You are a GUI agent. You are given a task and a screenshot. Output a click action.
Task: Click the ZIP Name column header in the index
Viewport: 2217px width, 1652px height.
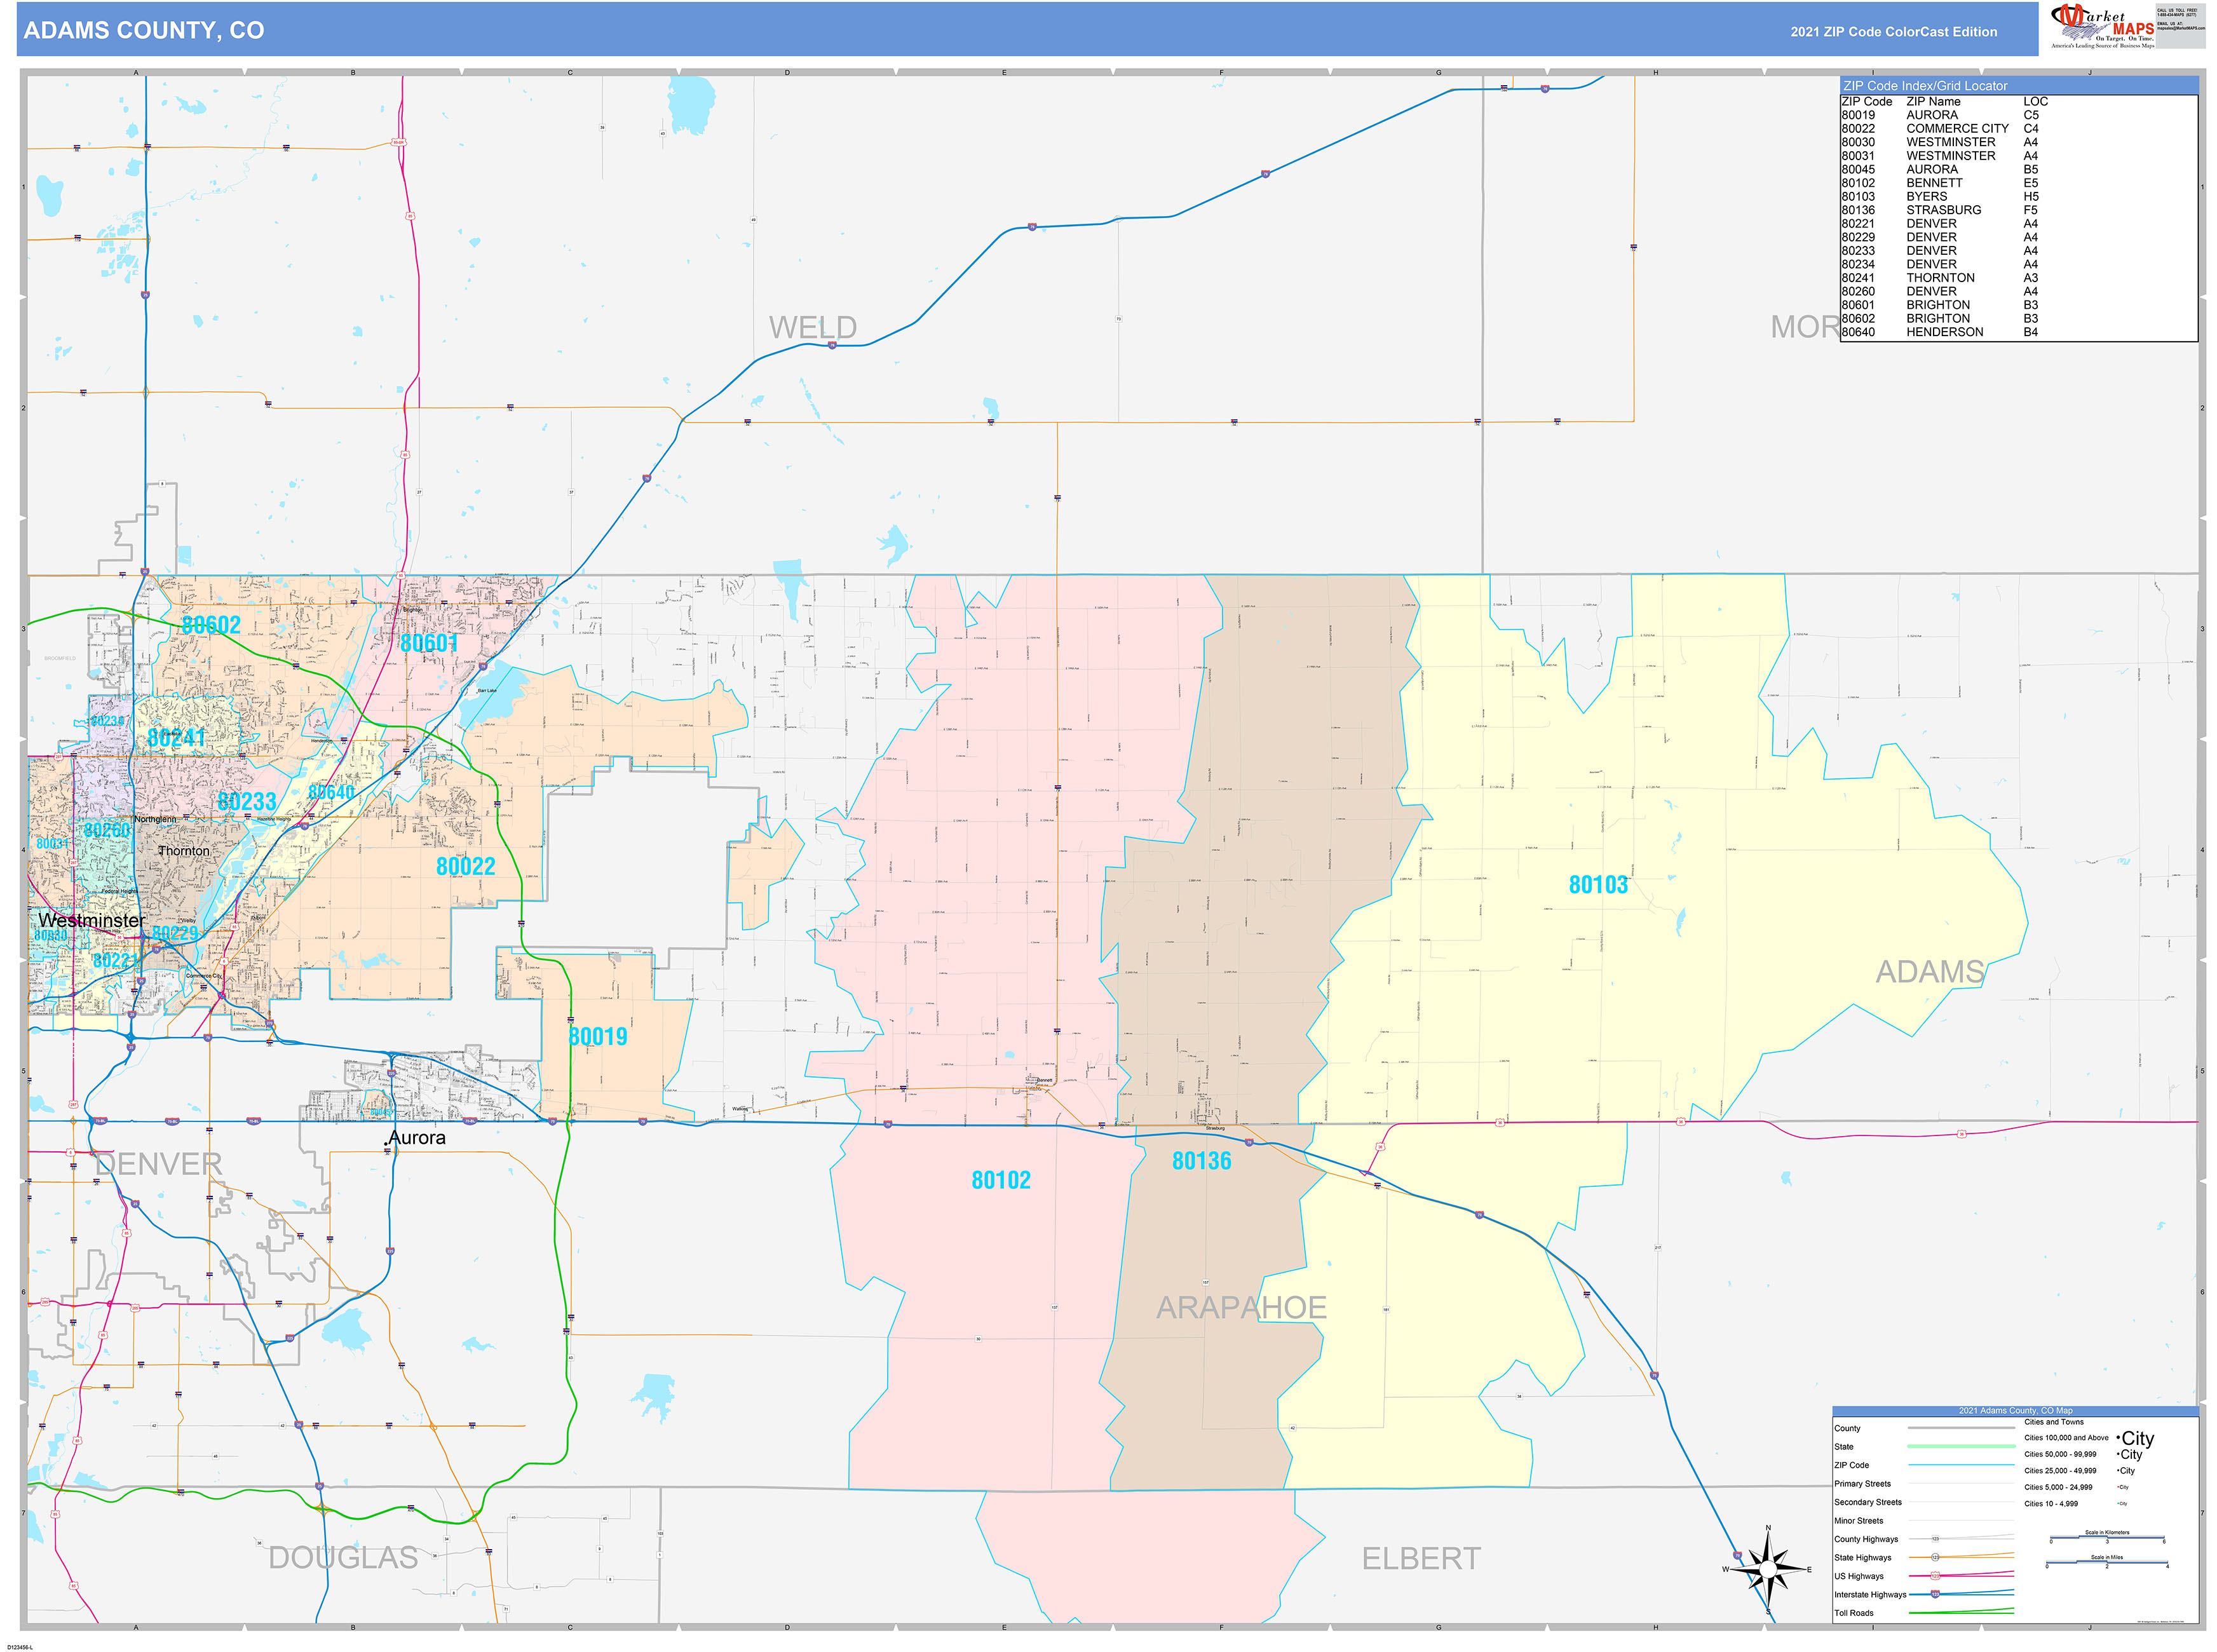1933,102
